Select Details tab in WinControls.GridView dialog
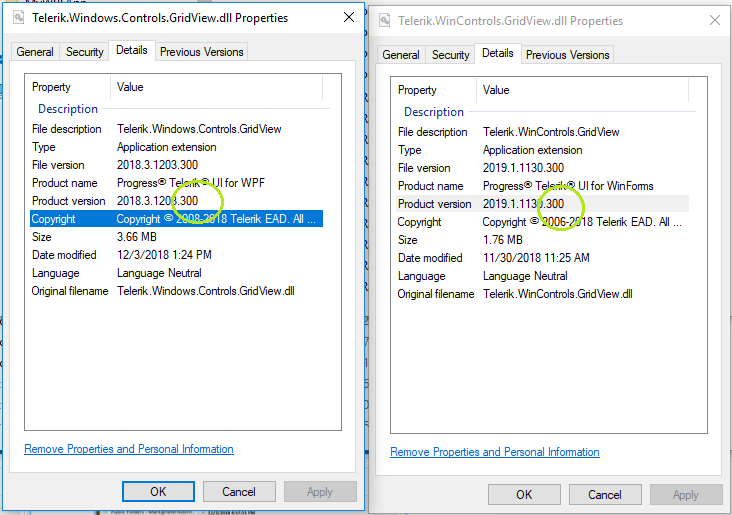The image size is (732, 515). [x=498, y=53]
